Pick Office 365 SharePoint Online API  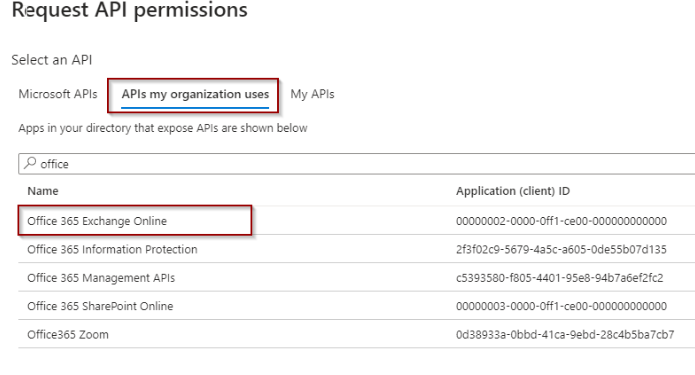(100, 306)
